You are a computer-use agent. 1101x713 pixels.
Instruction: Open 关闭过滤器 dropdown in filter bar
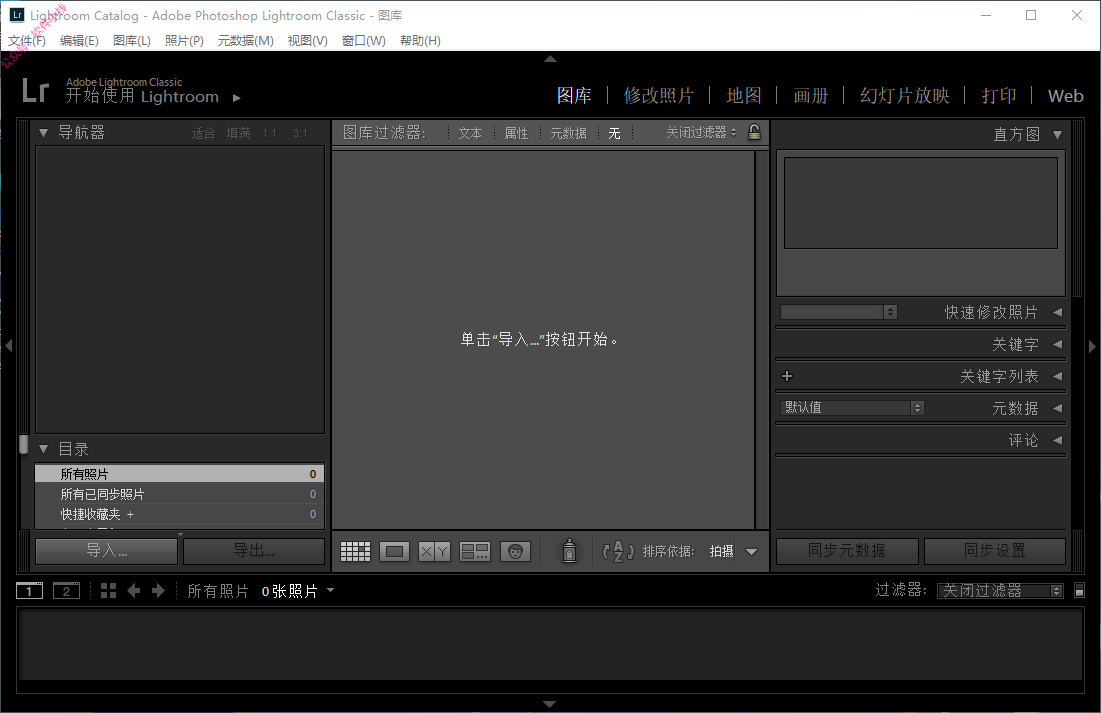(x=701, y=132)
